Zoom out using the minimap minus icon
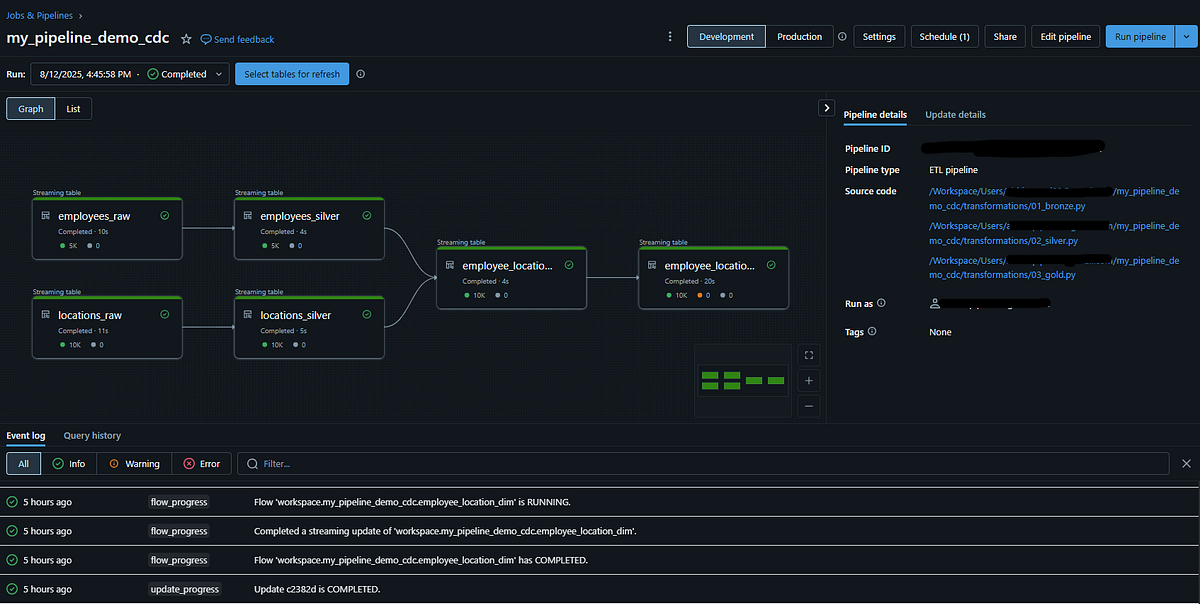Image resolution: width=1200 pixels, height=604 pixels. point(809,406)
